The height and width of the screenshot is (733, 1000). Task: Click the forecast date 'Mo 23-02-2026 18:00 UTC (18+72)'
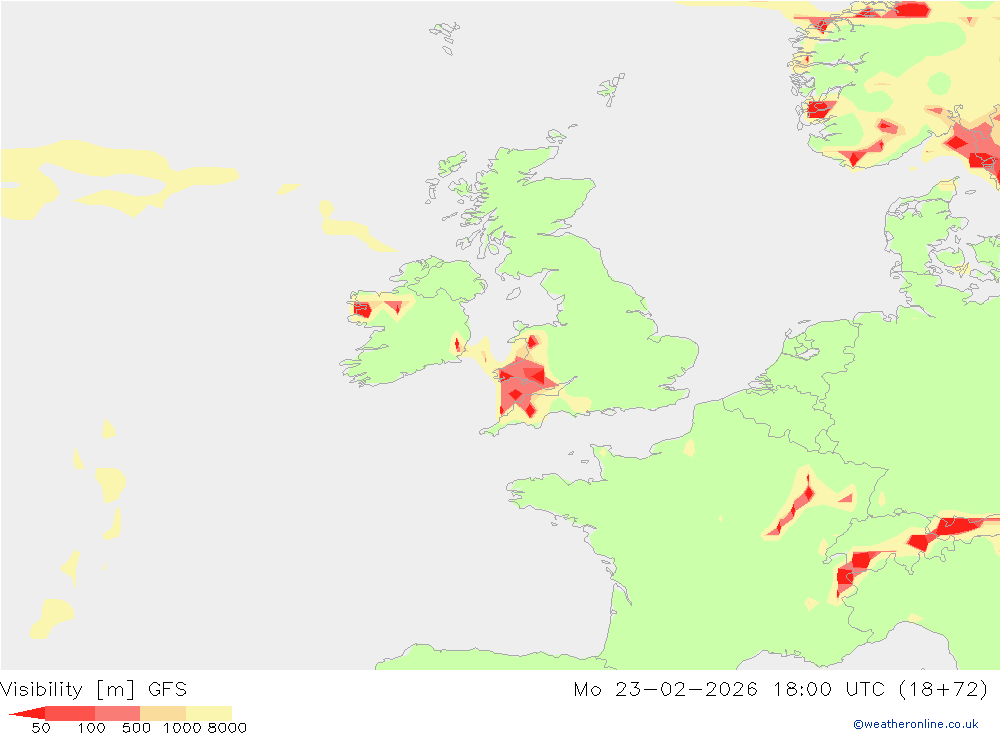tap(781, 690)
